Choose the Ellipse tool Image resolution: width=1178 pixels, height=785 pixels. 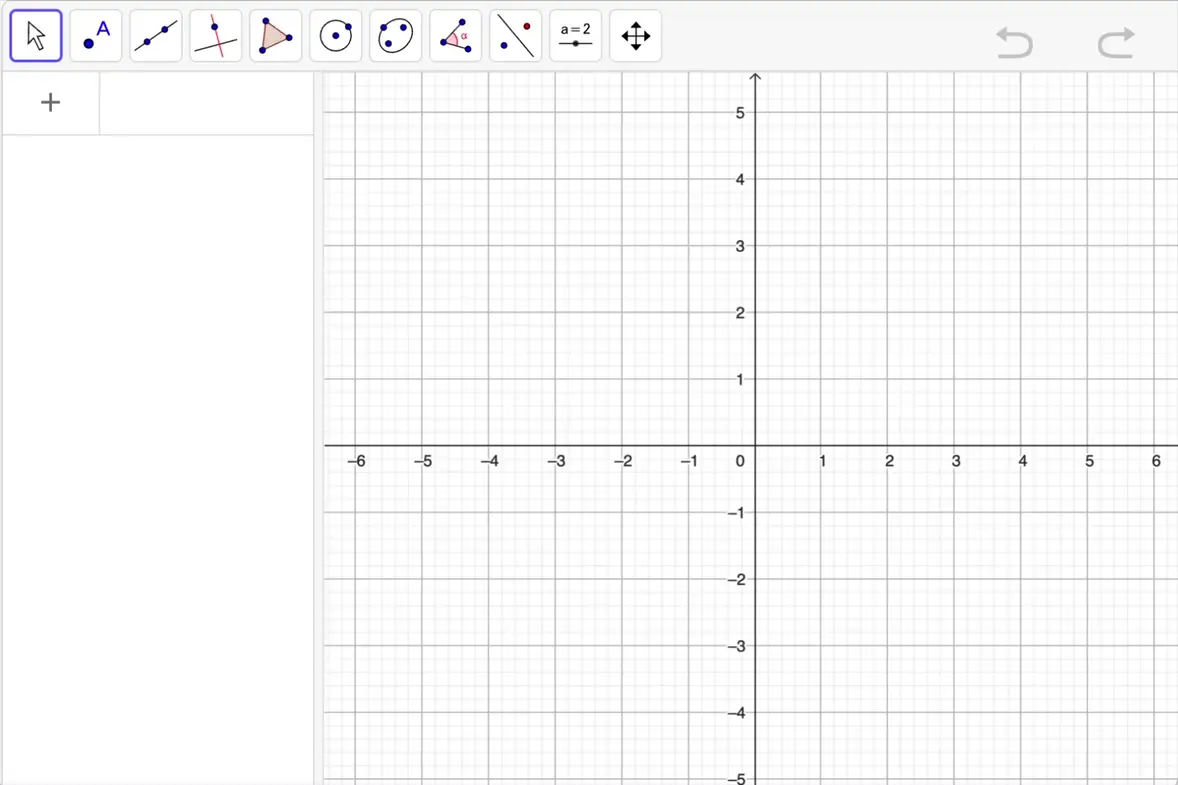tap(396, 36)
